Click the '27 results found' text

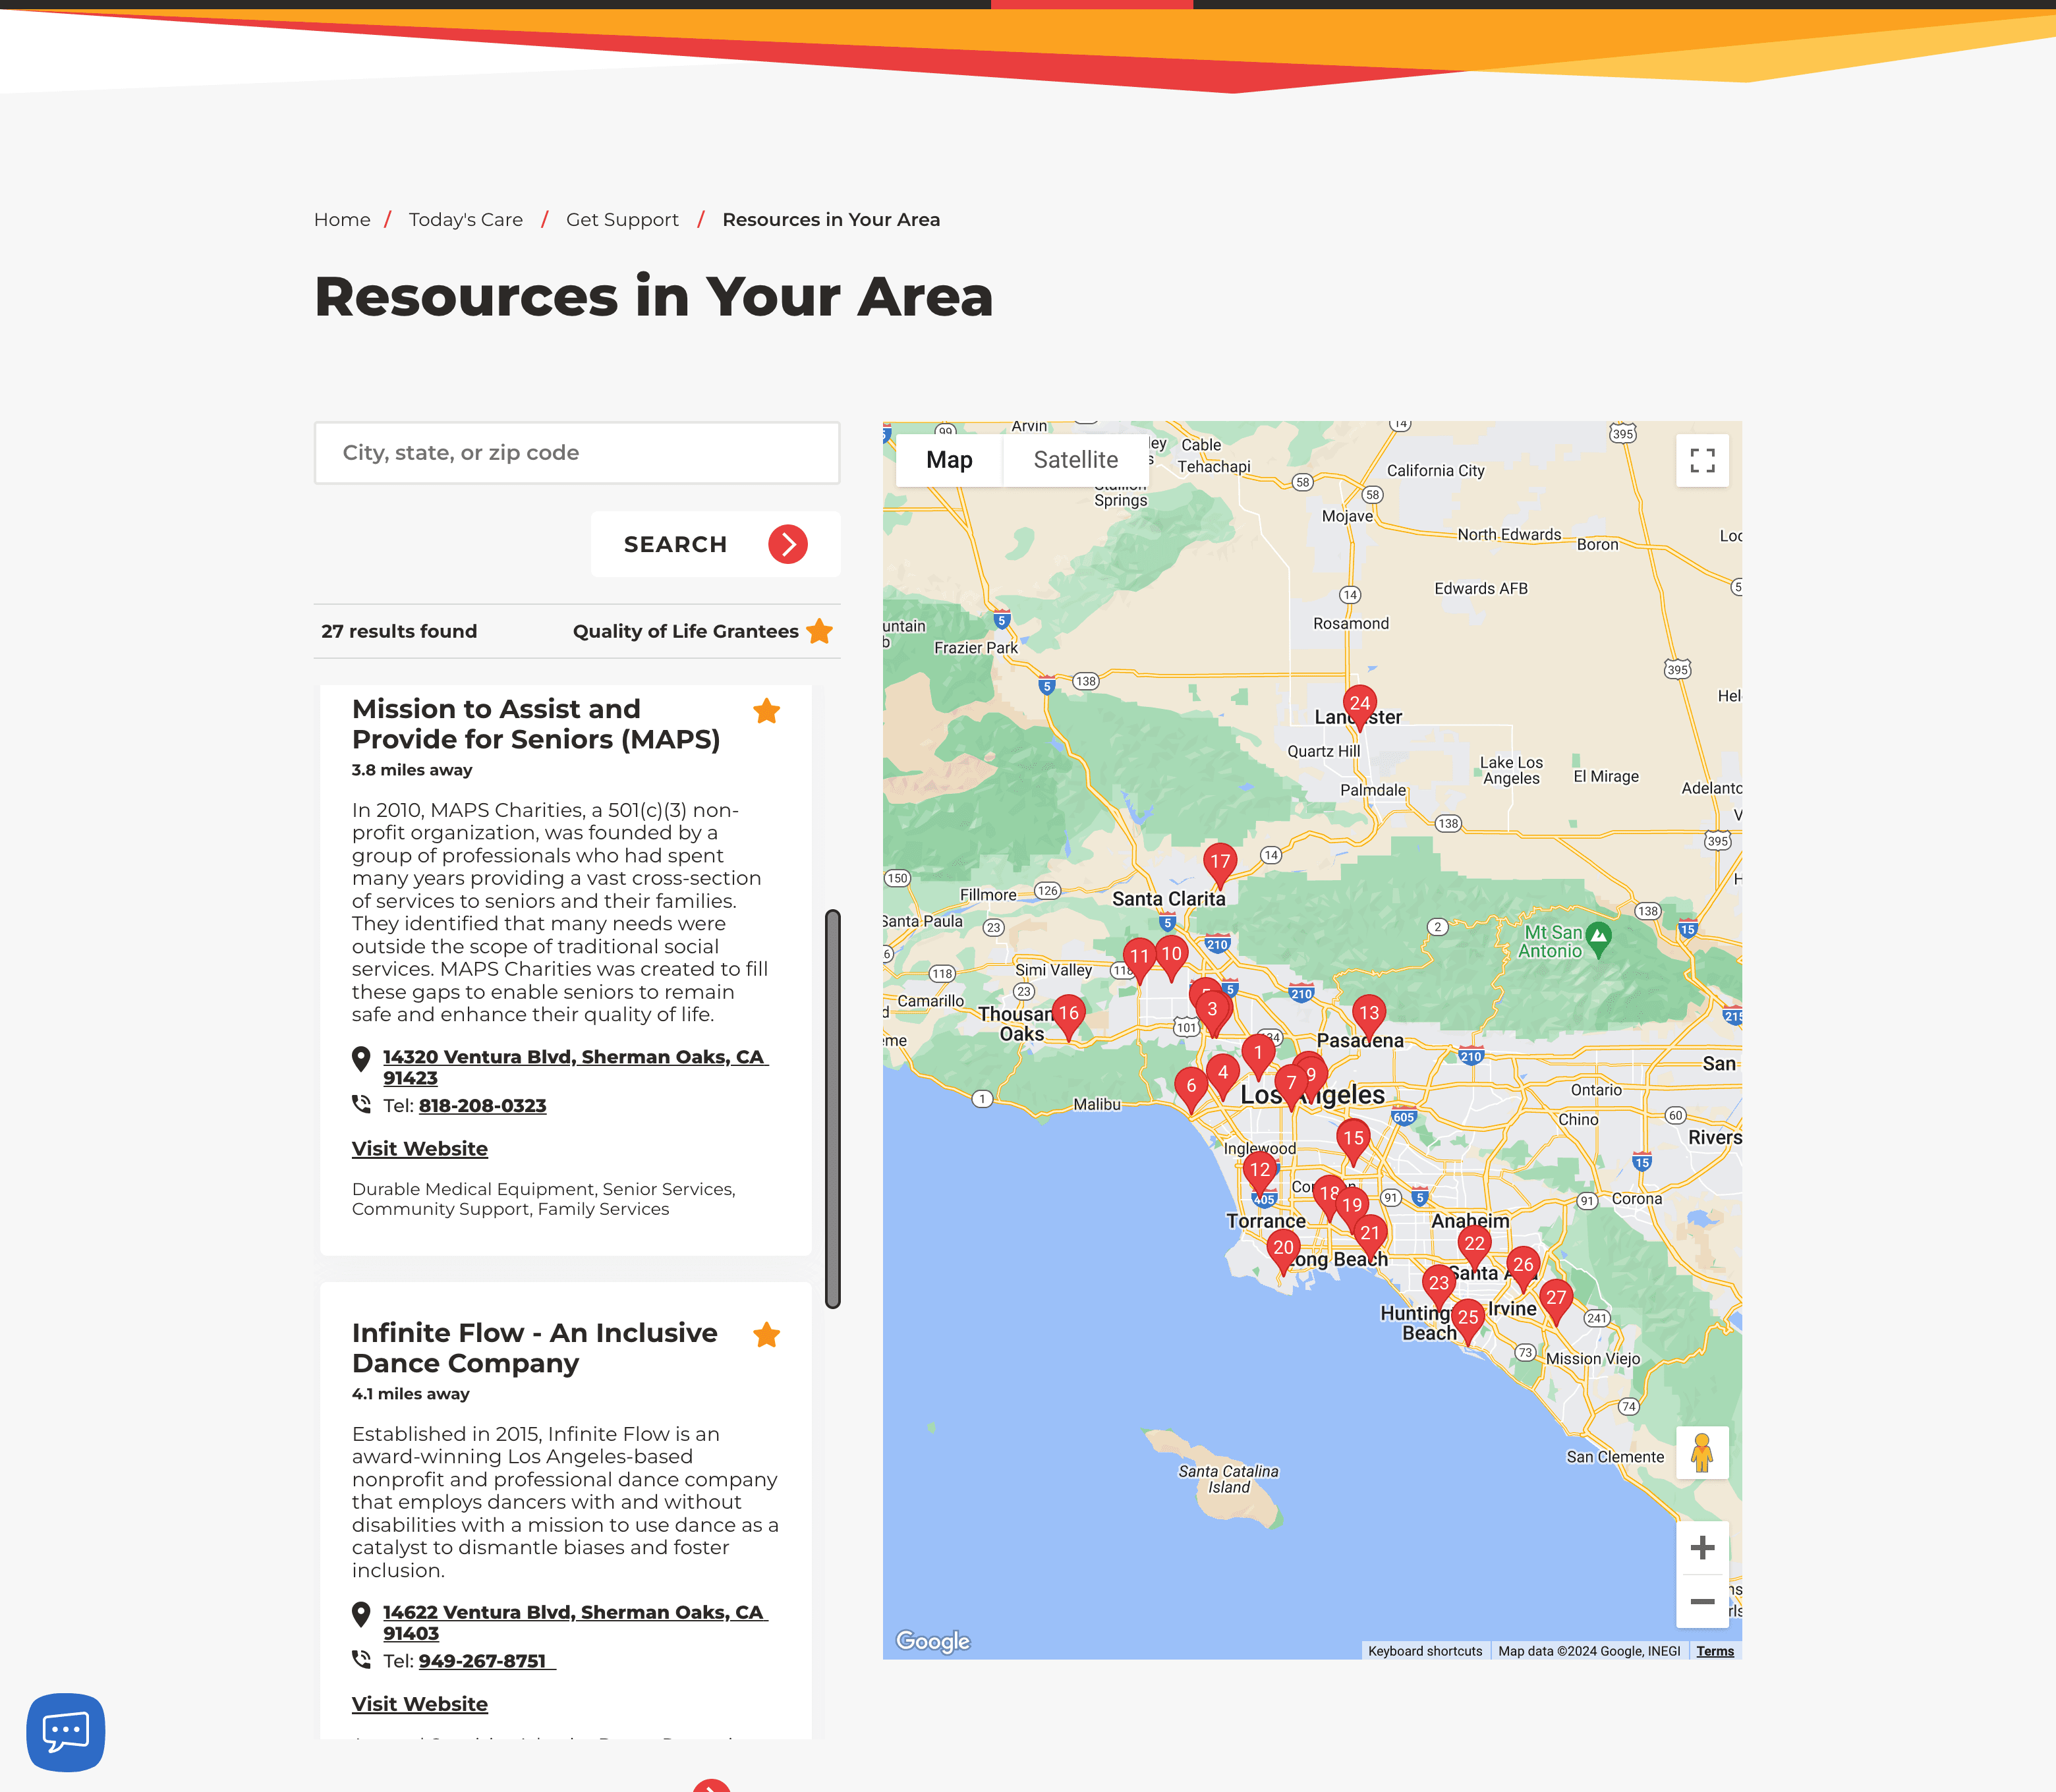tap(399, 631)
